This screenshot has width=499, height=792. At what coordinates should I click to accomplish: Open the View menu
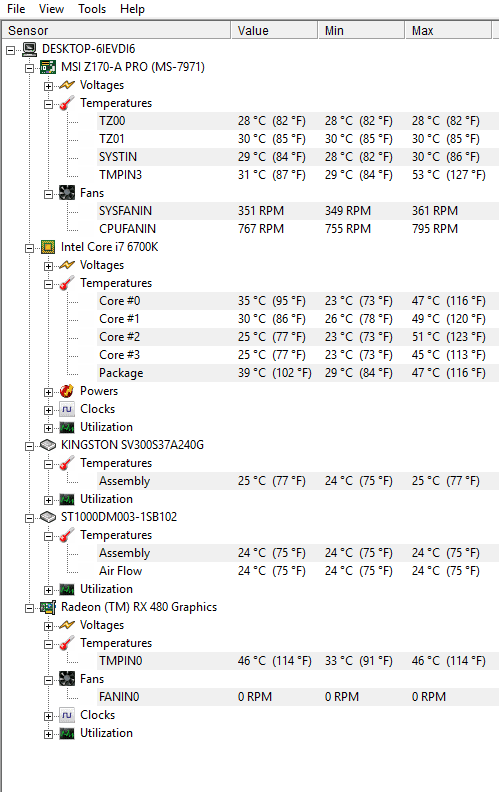(52, 9)
